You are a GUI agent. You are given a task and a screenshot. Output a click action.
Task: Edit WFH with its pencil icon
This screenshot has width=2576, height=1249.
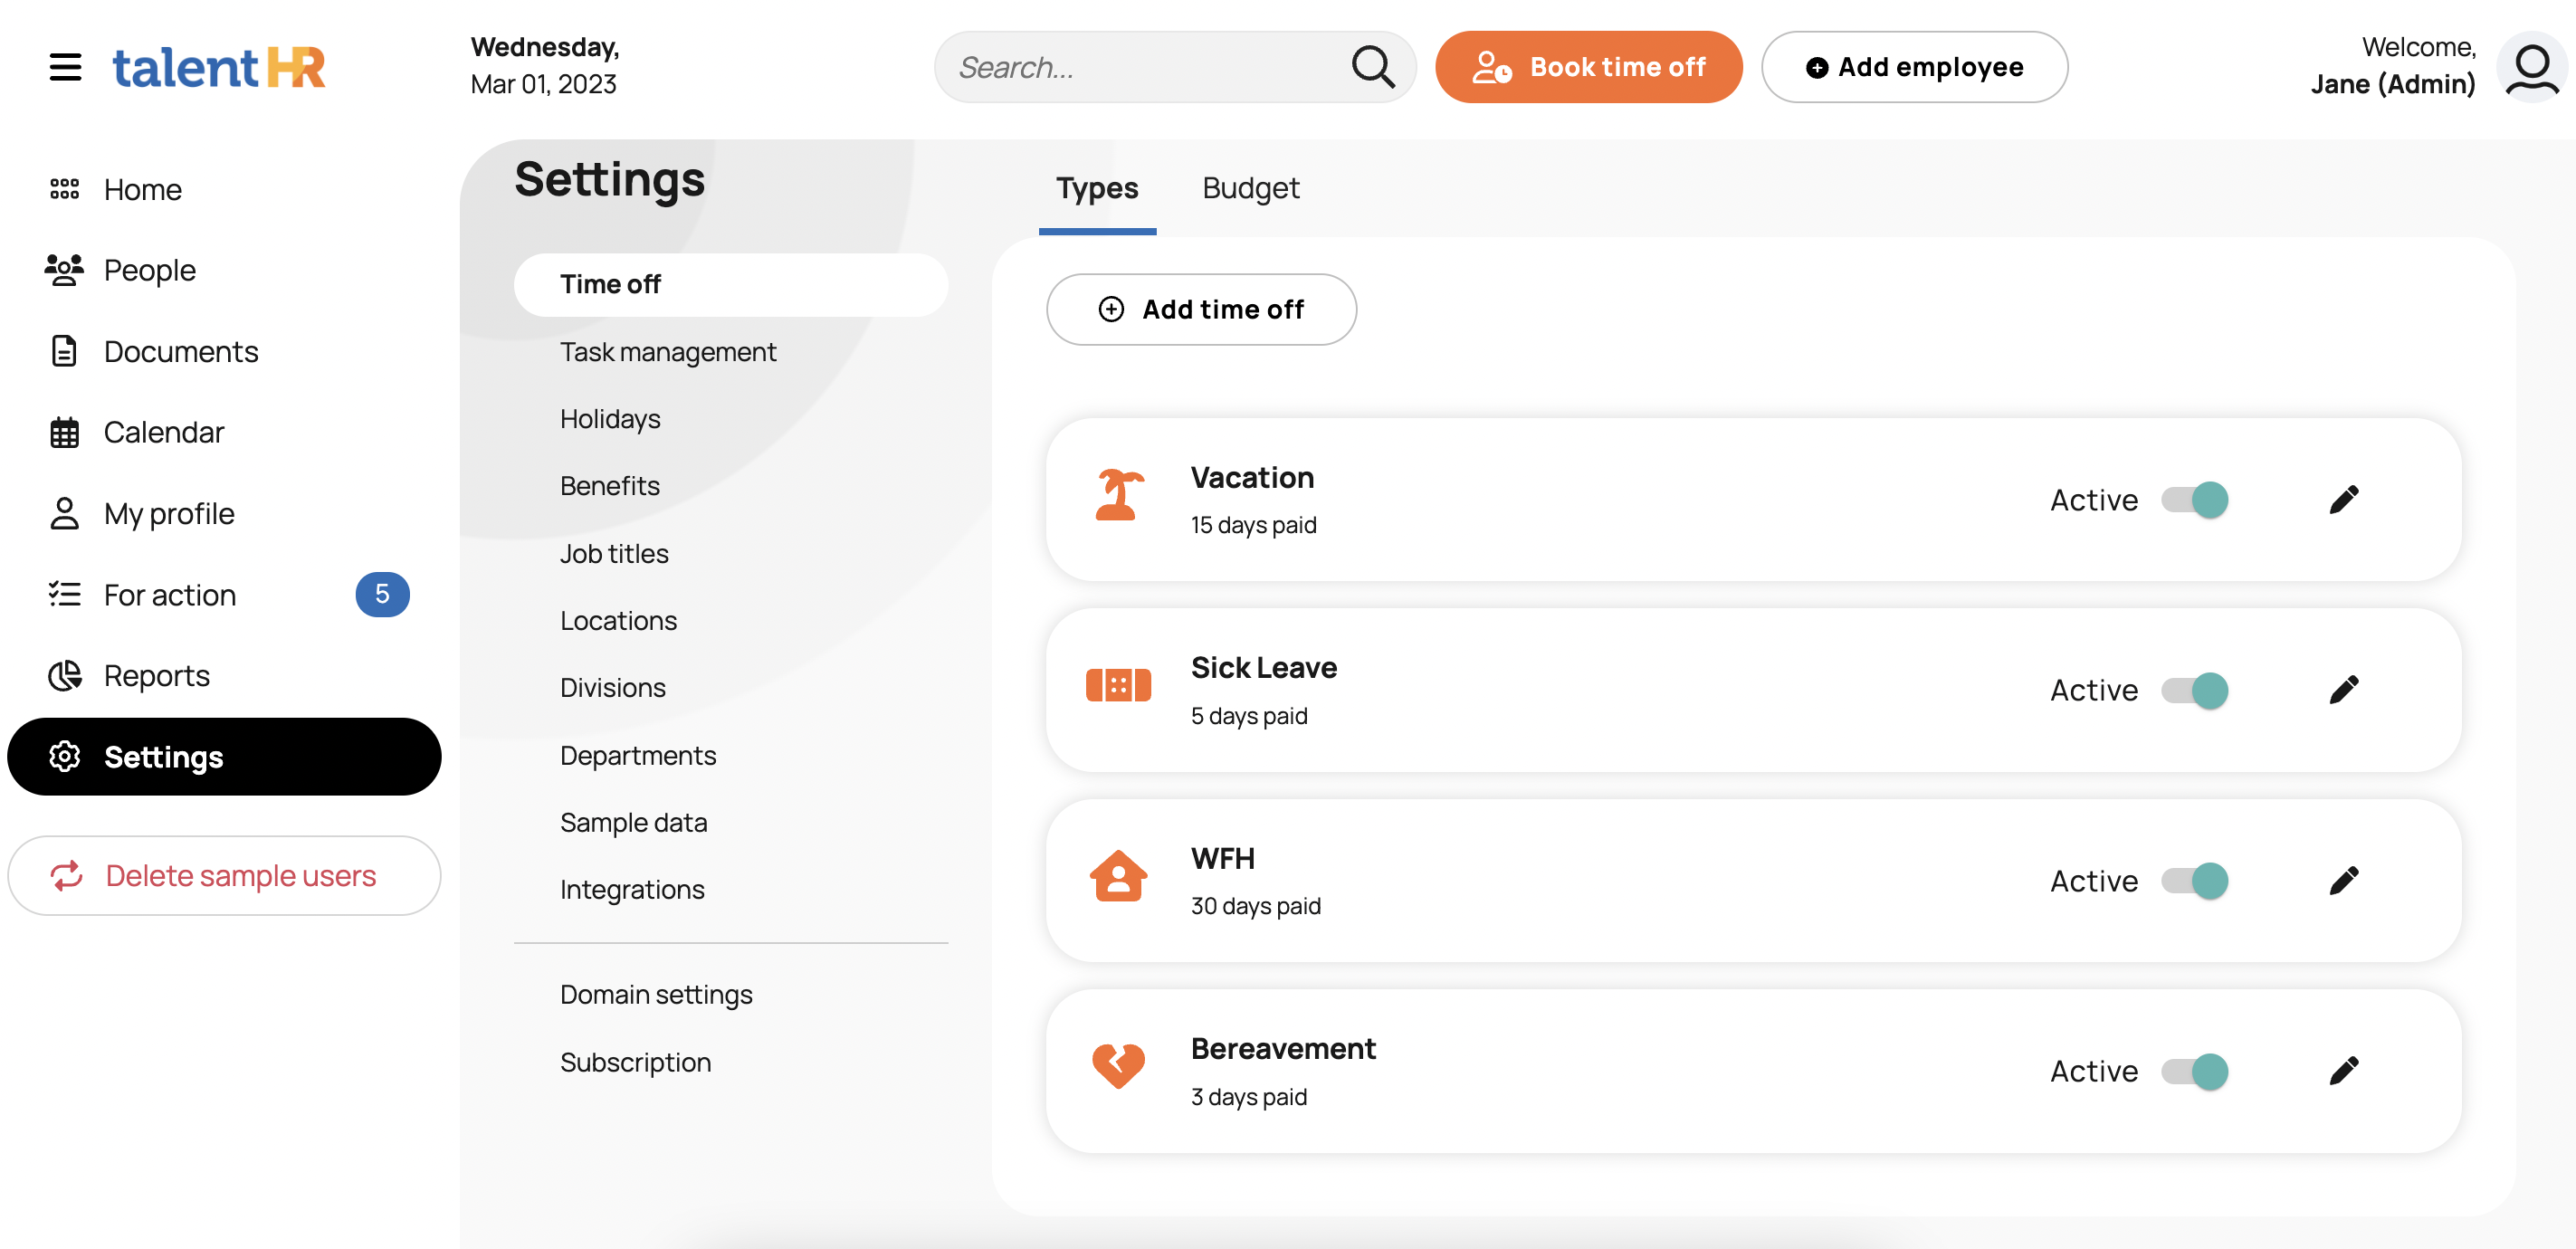tap(2343, 880)
